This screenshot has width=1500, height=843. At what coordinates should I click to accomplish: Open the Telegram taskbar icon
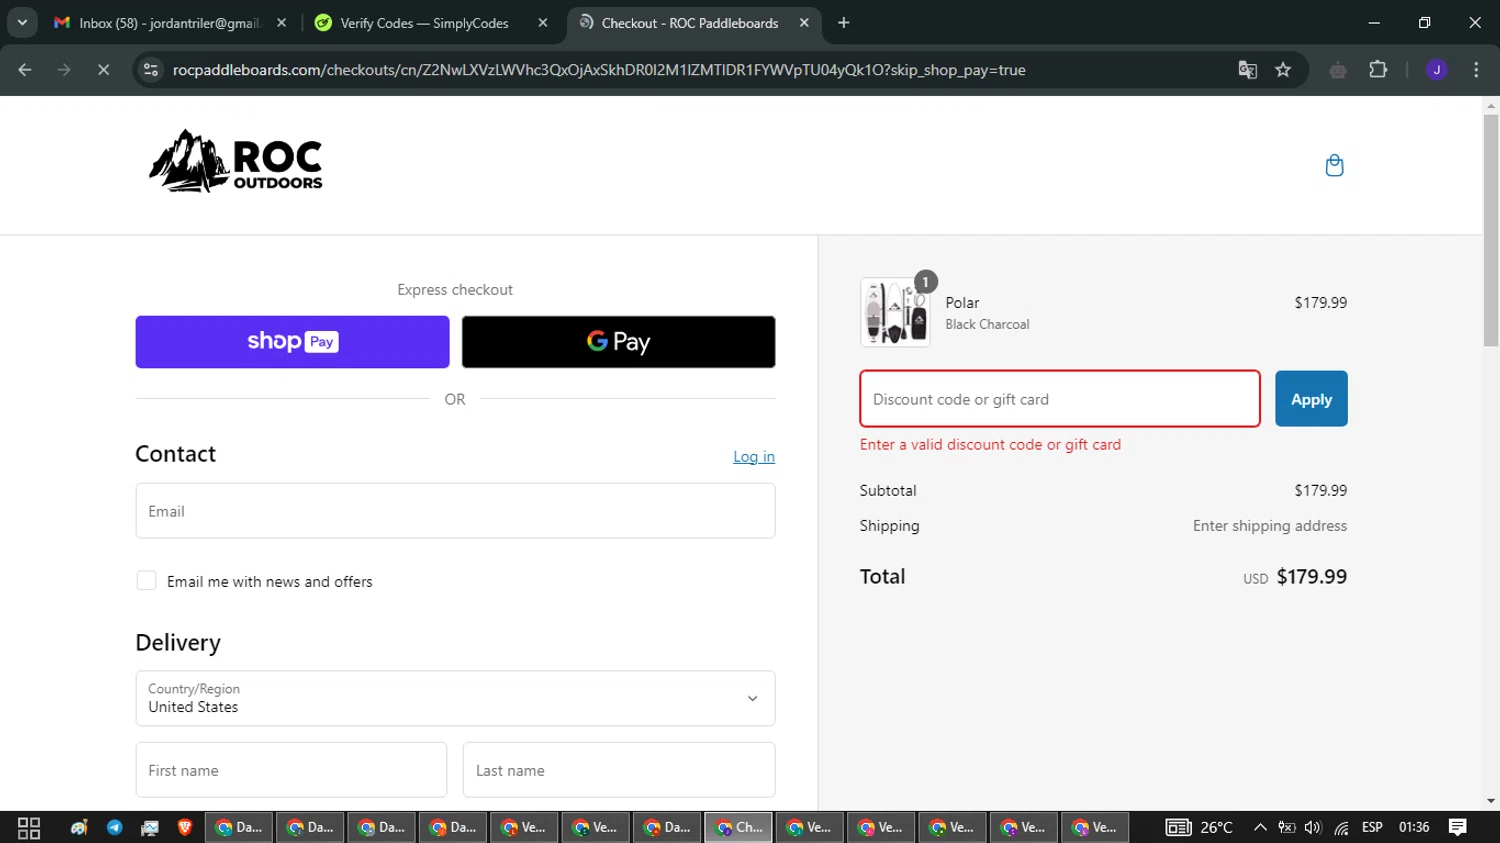115,828
